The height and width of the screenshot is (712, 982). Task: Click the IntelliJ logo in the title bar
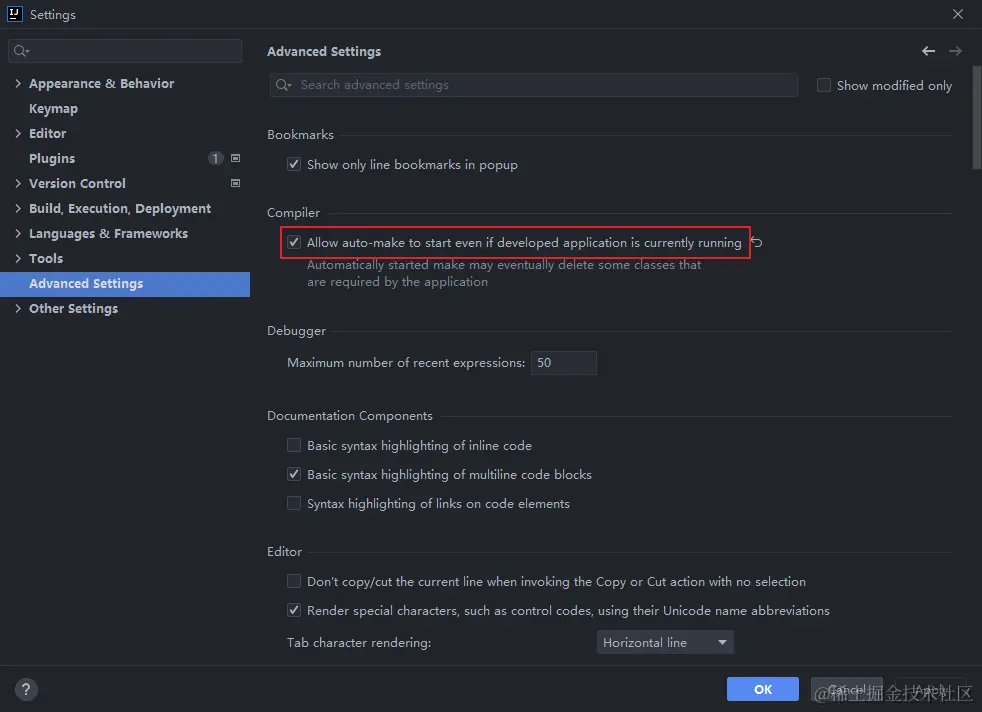point(14,14)
